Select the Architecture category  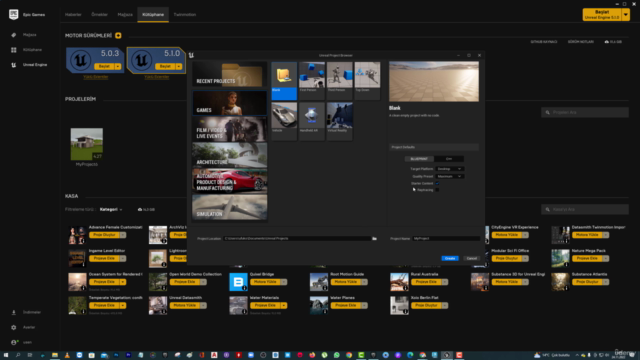click(x=230, y=155)
